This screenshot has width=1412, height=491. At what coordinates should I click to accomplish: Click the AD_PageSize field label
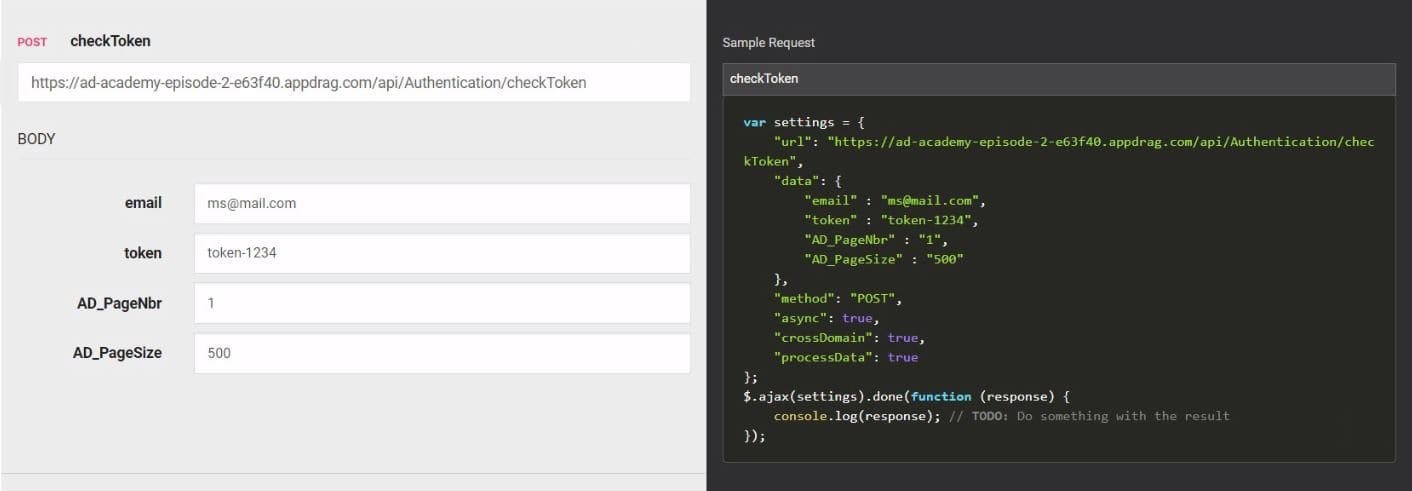[x=117, y=353]
